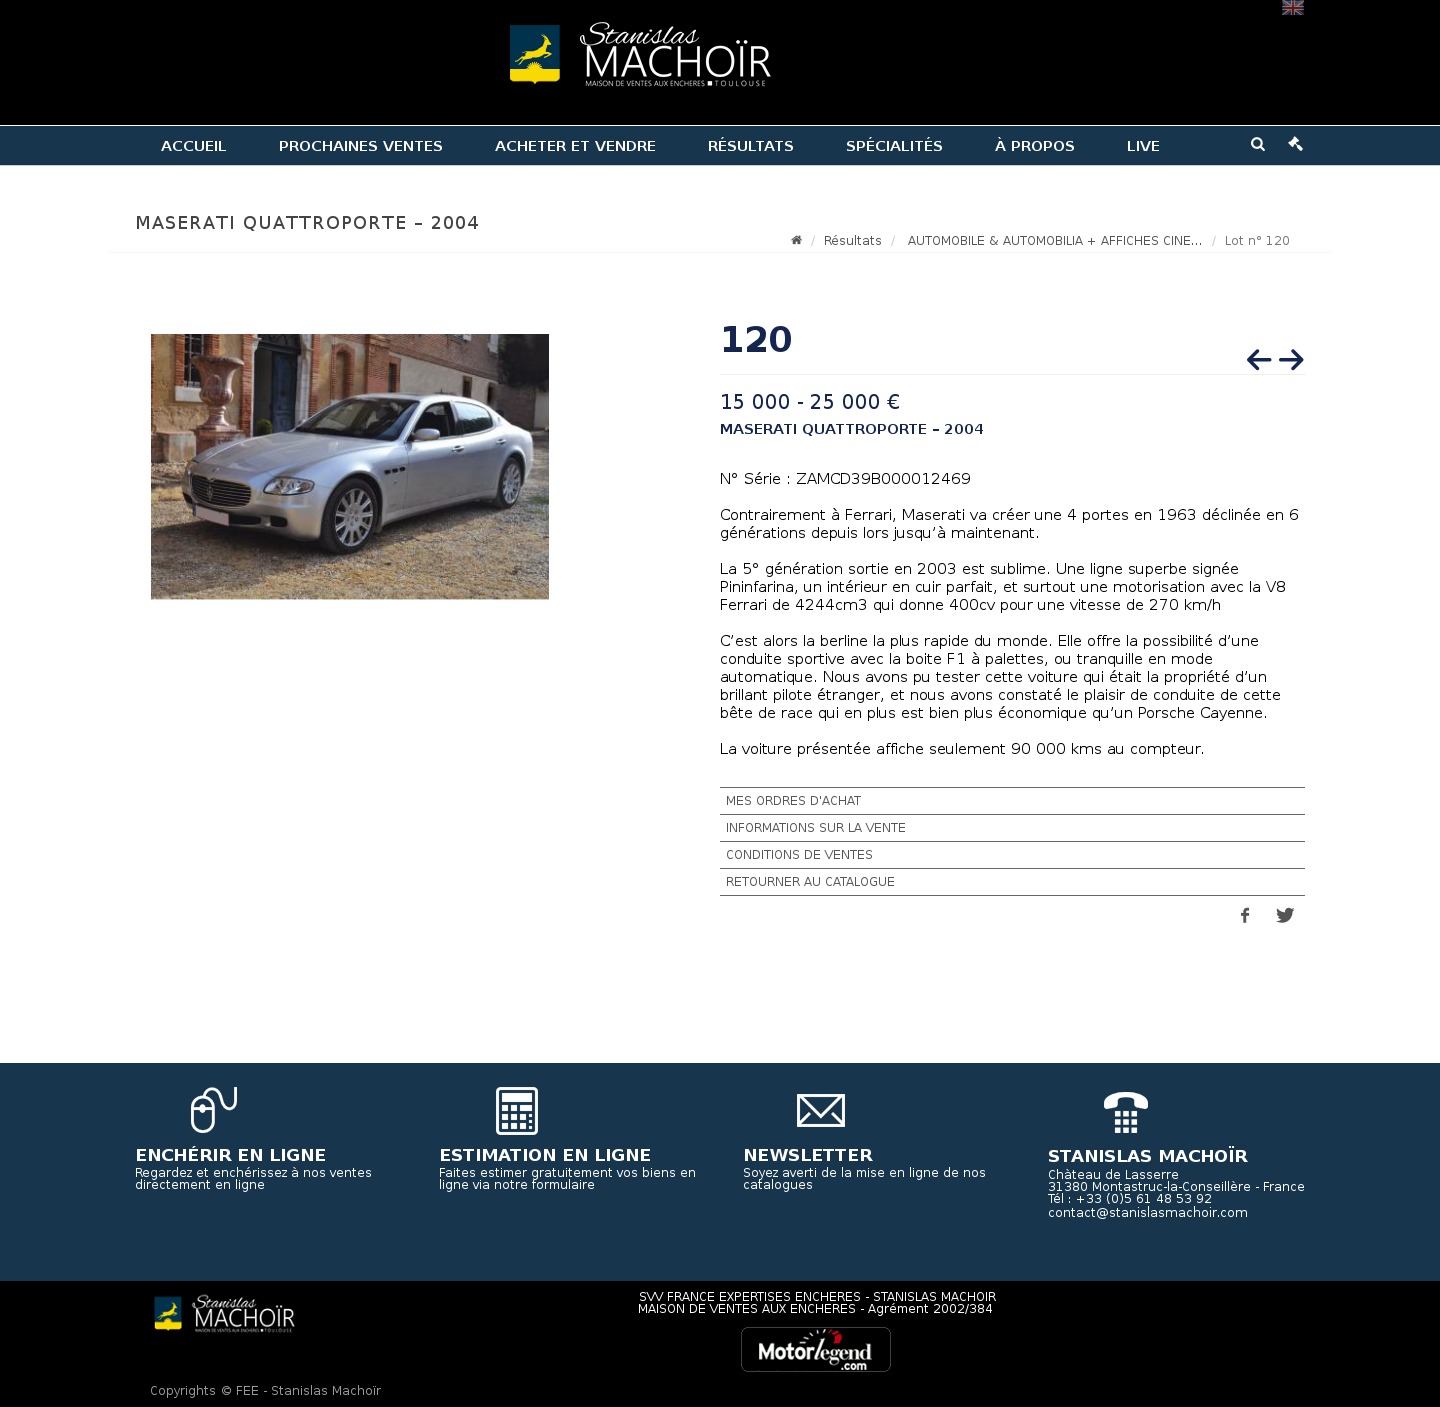Click the lot number 120 heading
Viewport: 1440px width, 1407px height.
tap(756, 340)
